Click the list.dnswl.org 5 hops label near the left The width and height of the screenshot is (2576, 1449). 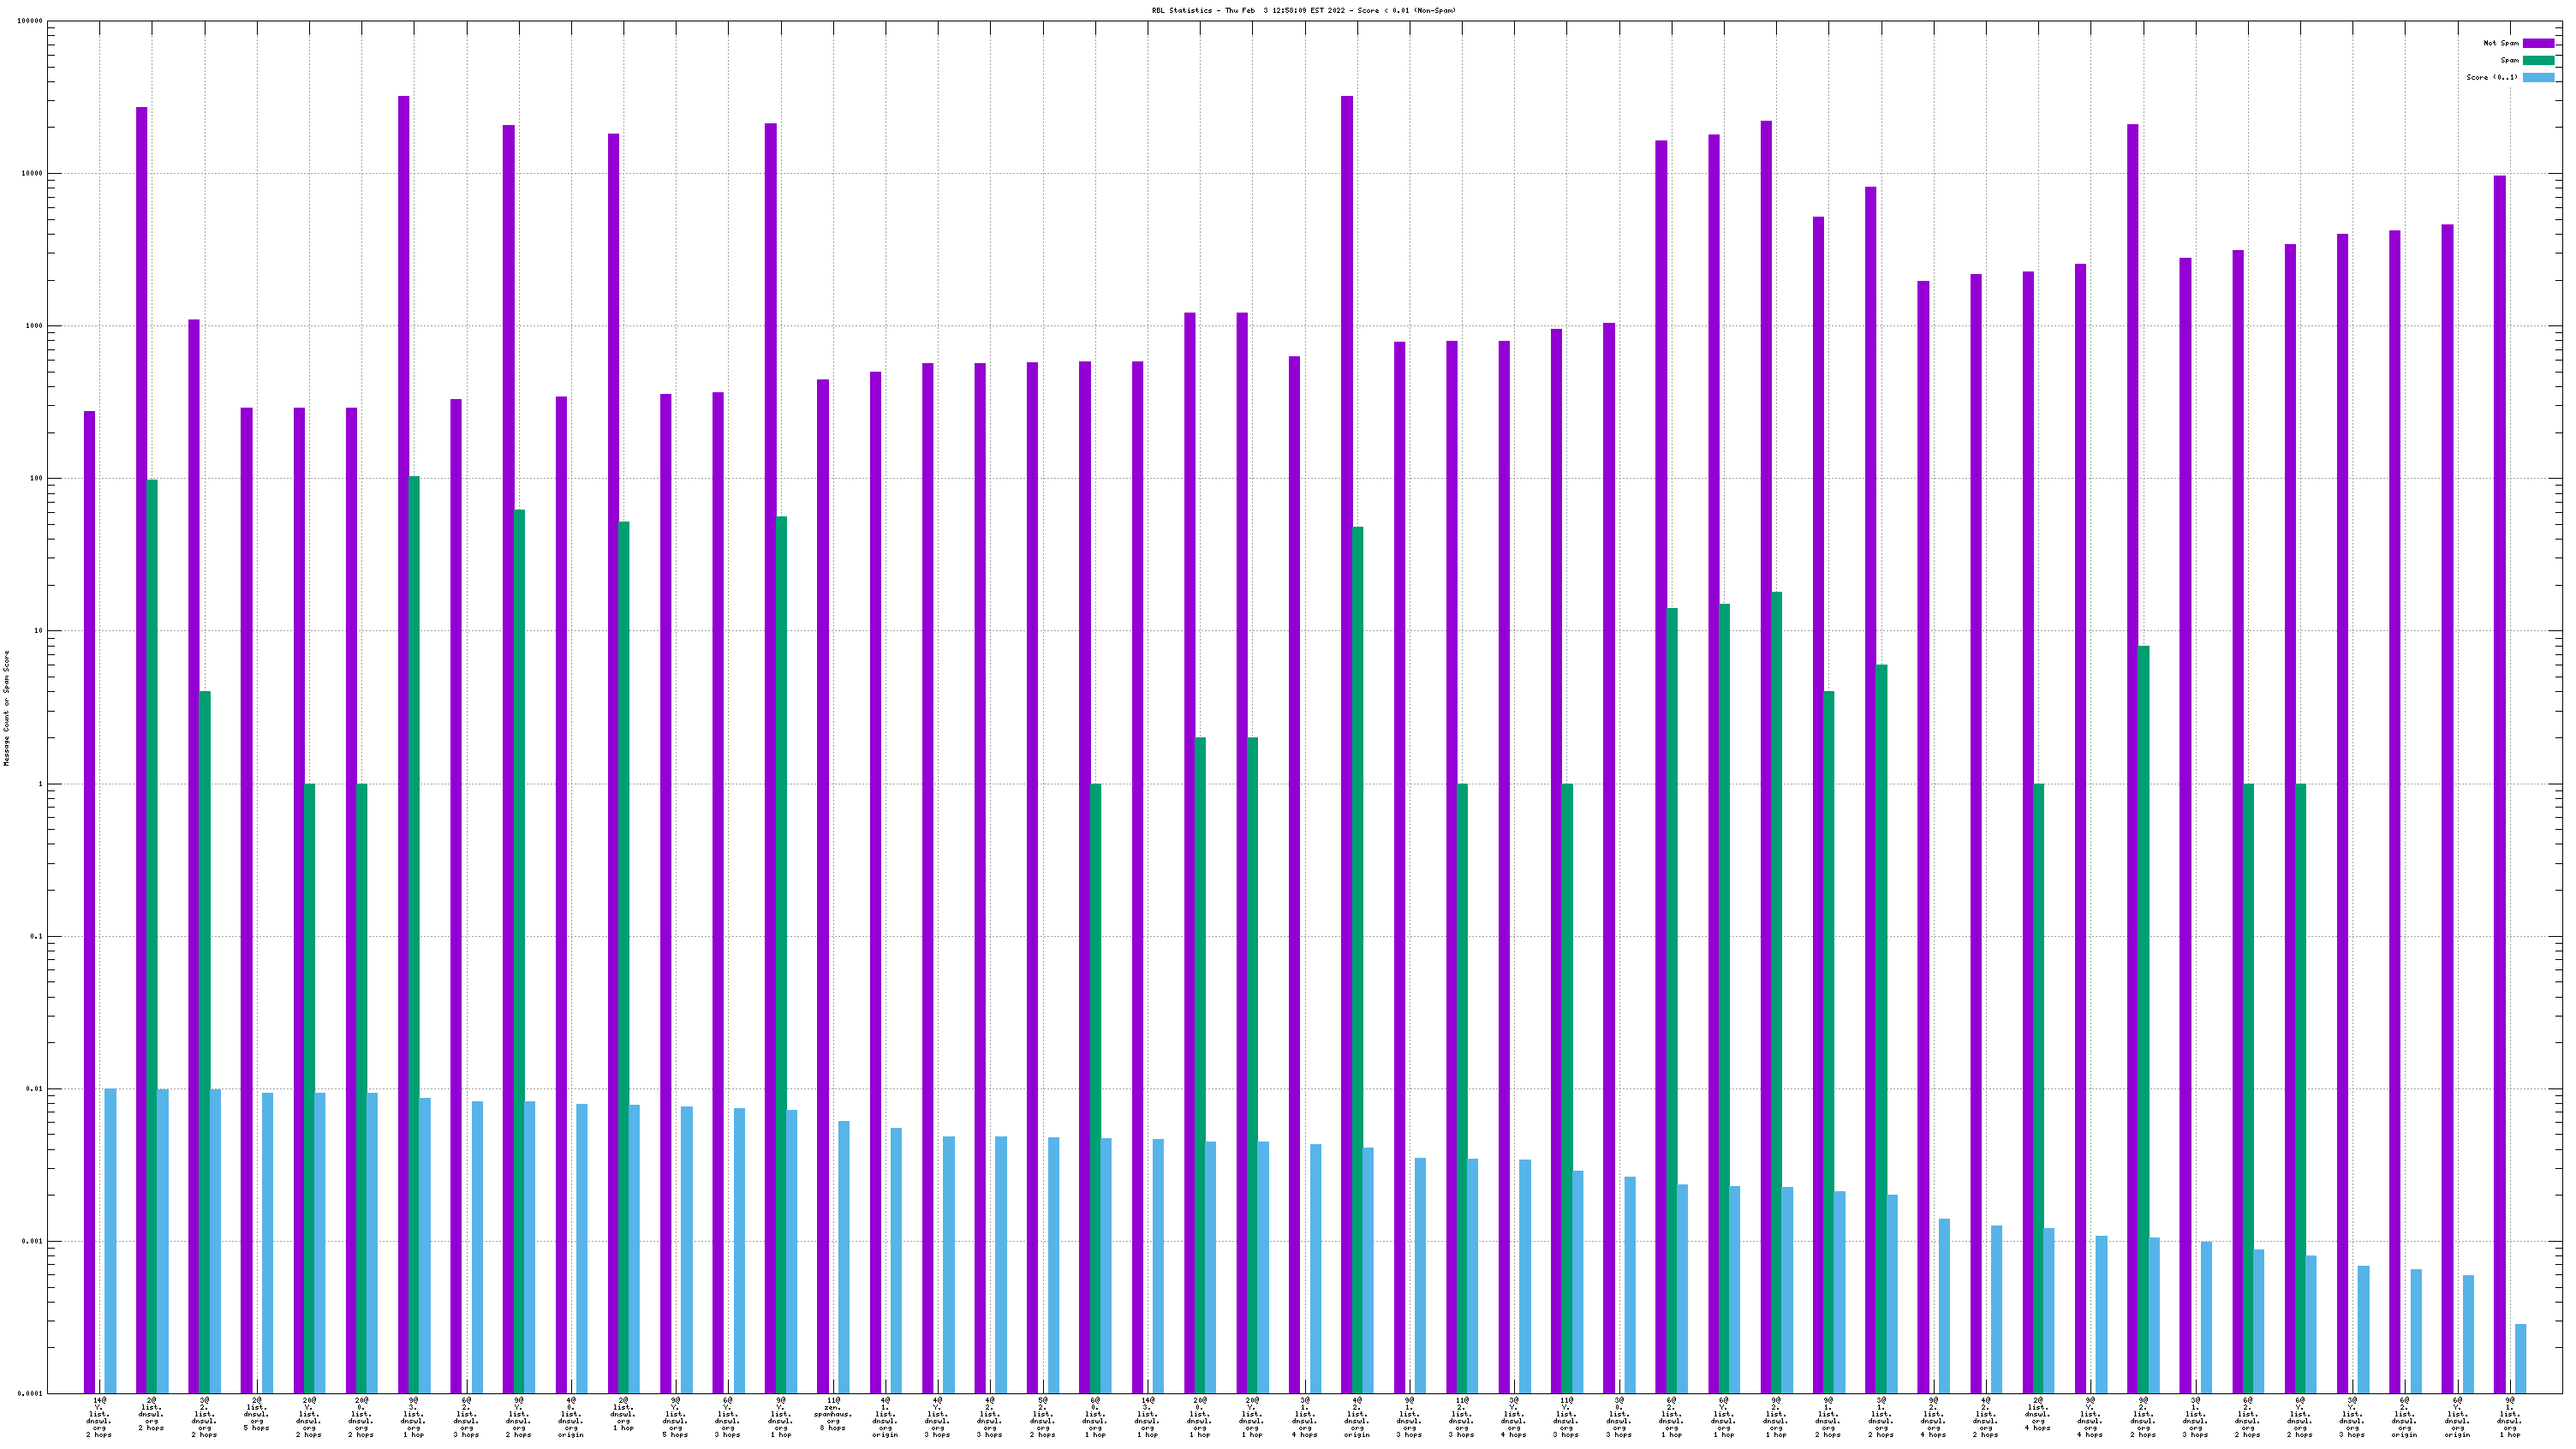click(x=256, y=1414)
